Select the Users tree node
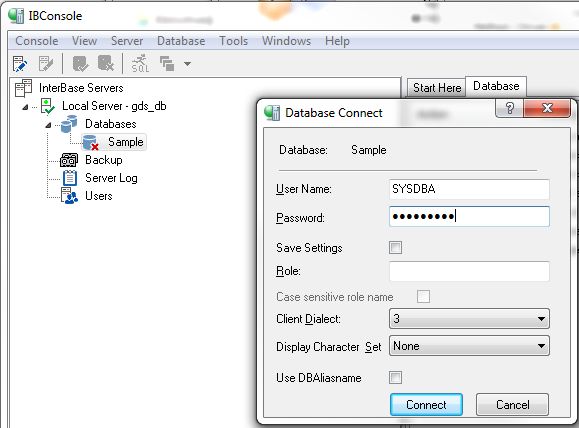This screenshot has height=428, width=579. pos(99,196)
